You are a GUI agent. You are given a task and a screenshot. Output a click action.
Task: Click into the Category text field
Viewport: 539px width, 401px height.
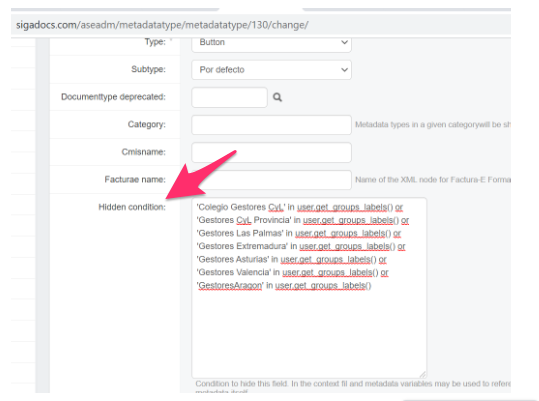pos(271,125)
